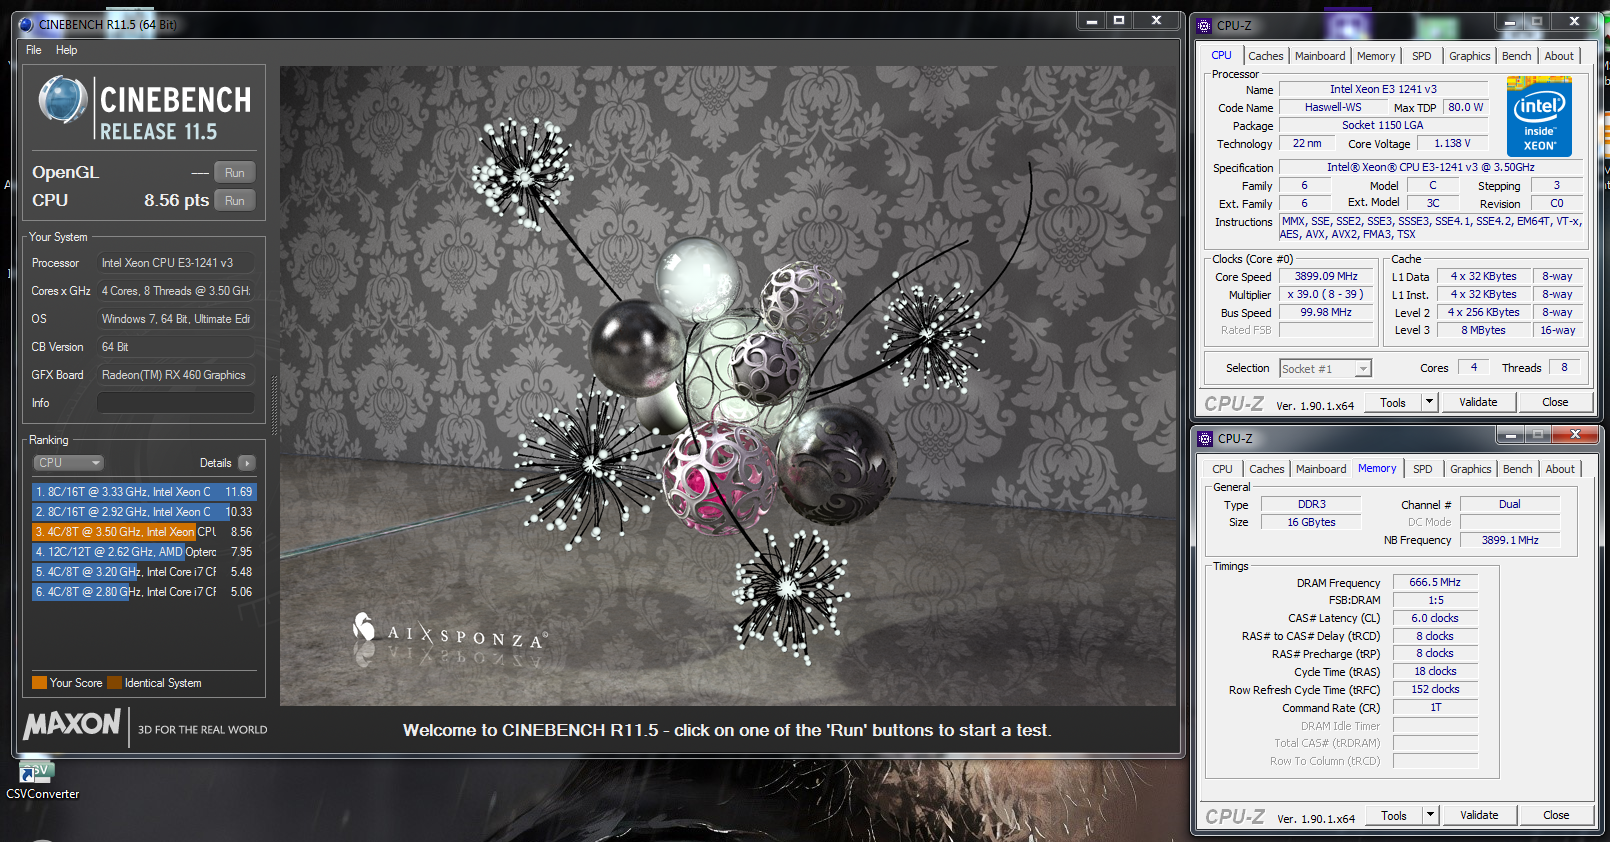
Task: Switch to Caches tab in upper CPU-Z window
Action: click(1266, 56)
